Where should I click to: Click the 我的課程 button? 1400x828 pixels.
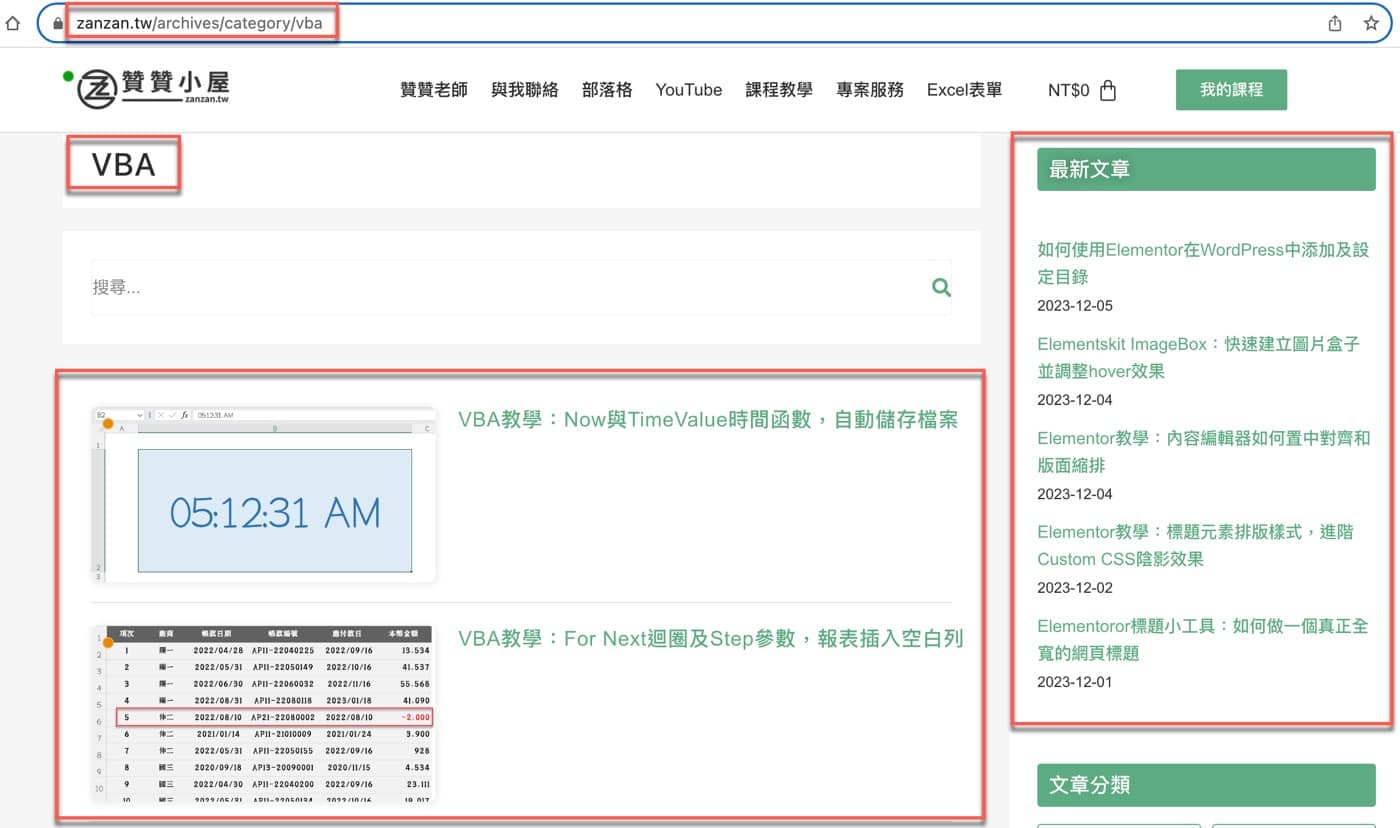pyautogui.click(x=1231, y=90)
